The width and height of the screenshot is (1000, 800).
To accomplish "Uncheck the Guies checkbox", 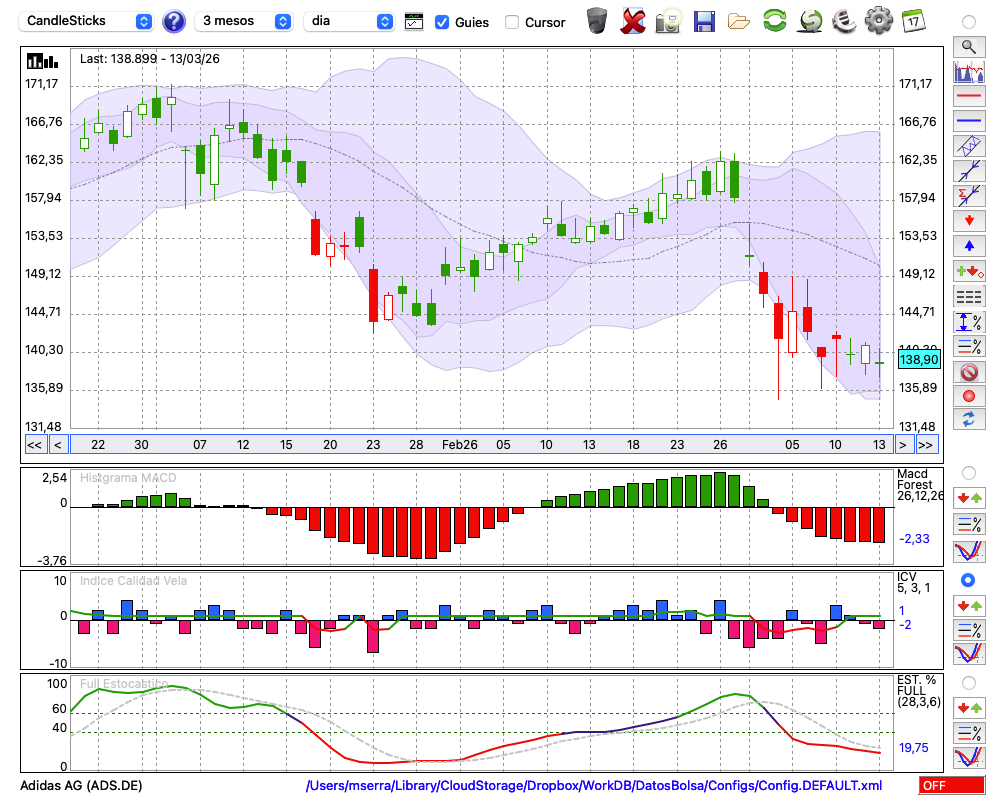I will pos(441,22).
